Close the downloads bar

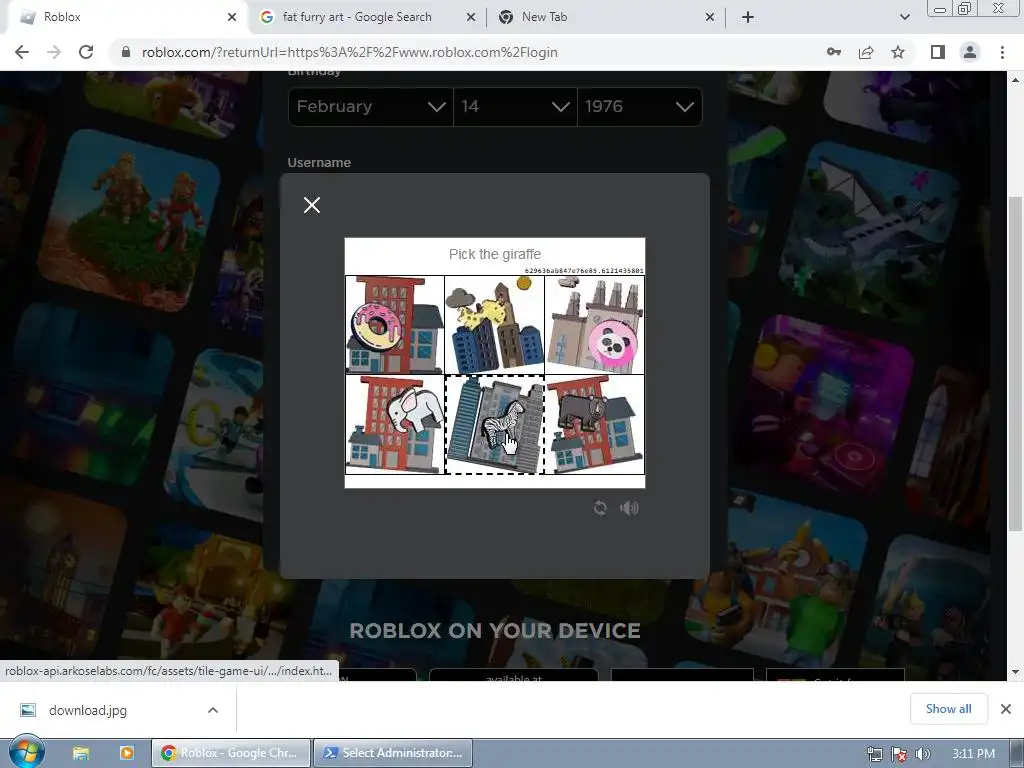[1006, 709]
